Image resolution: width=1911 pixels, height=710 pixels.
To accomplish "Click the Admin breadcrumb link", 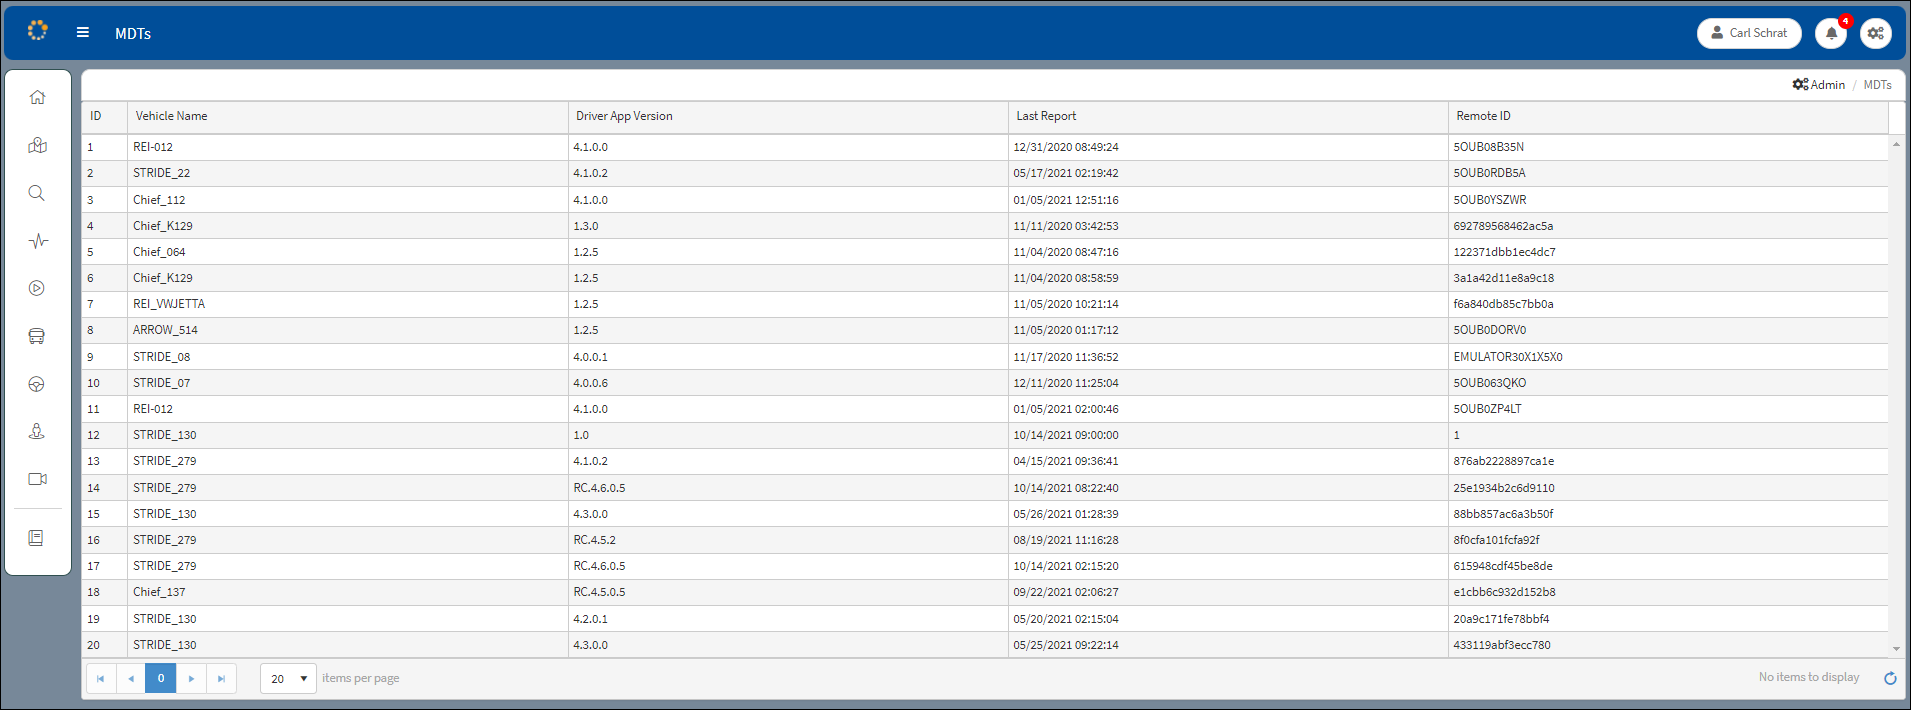I will click(x=1819, y=85).
